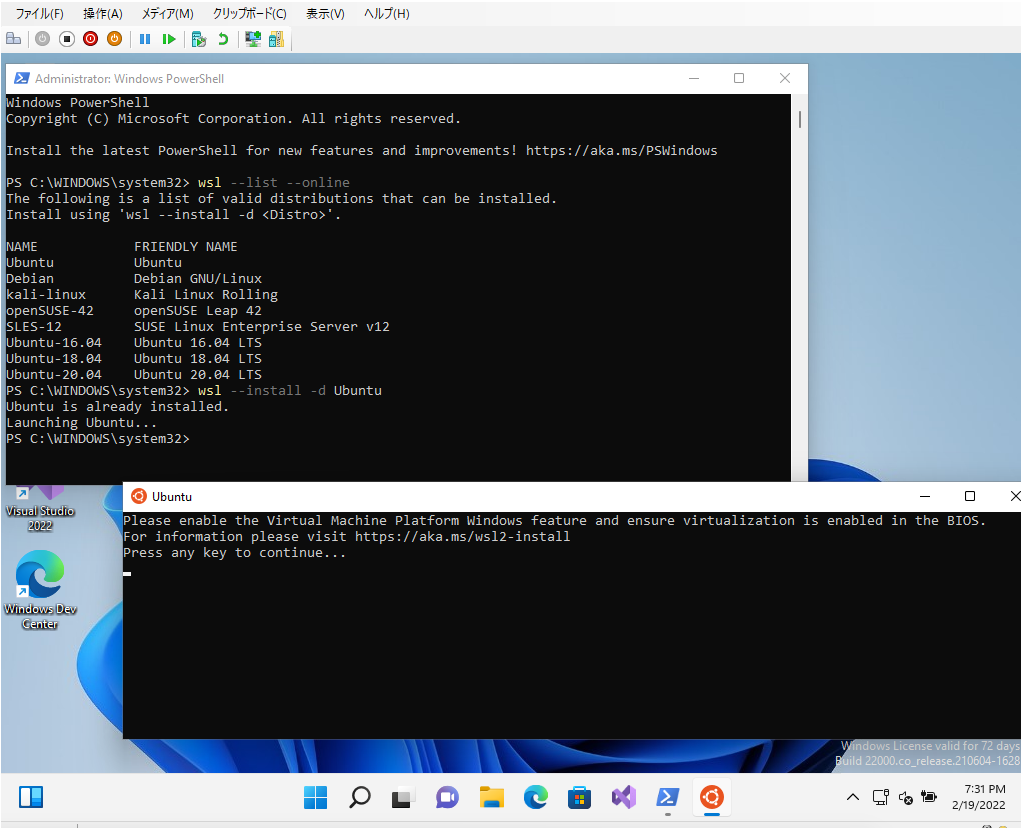Maximize the Ubuntu window
Screen dimensions: 1021x828
pos(970,496)
